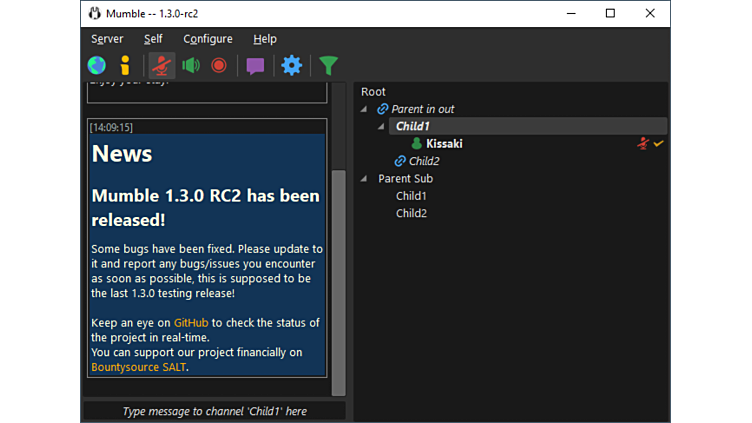This screenshot has width=752, height=423.
Task: Click the chat message input field
Action: pyautogui.click(x=214, y=411)
